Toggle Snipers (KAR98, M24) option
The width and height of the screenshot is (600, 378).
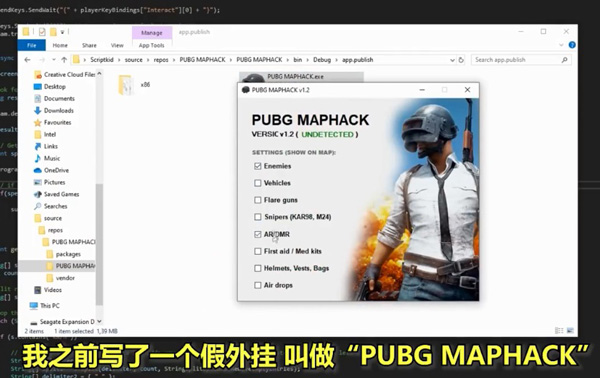point(258,217)
